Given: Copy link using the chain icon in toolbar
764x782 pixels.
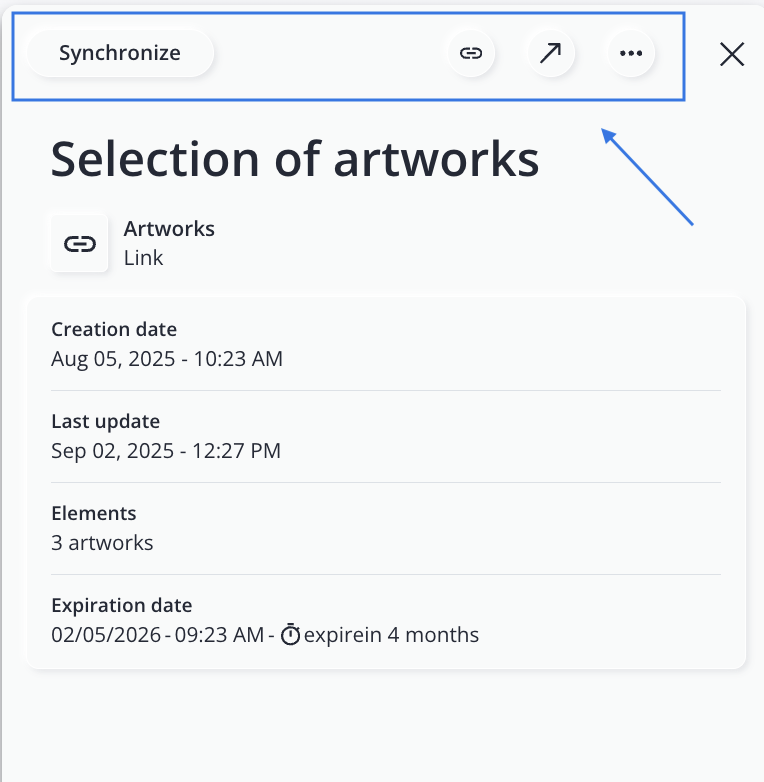Looking at the screenshot, I should (470, 53).
